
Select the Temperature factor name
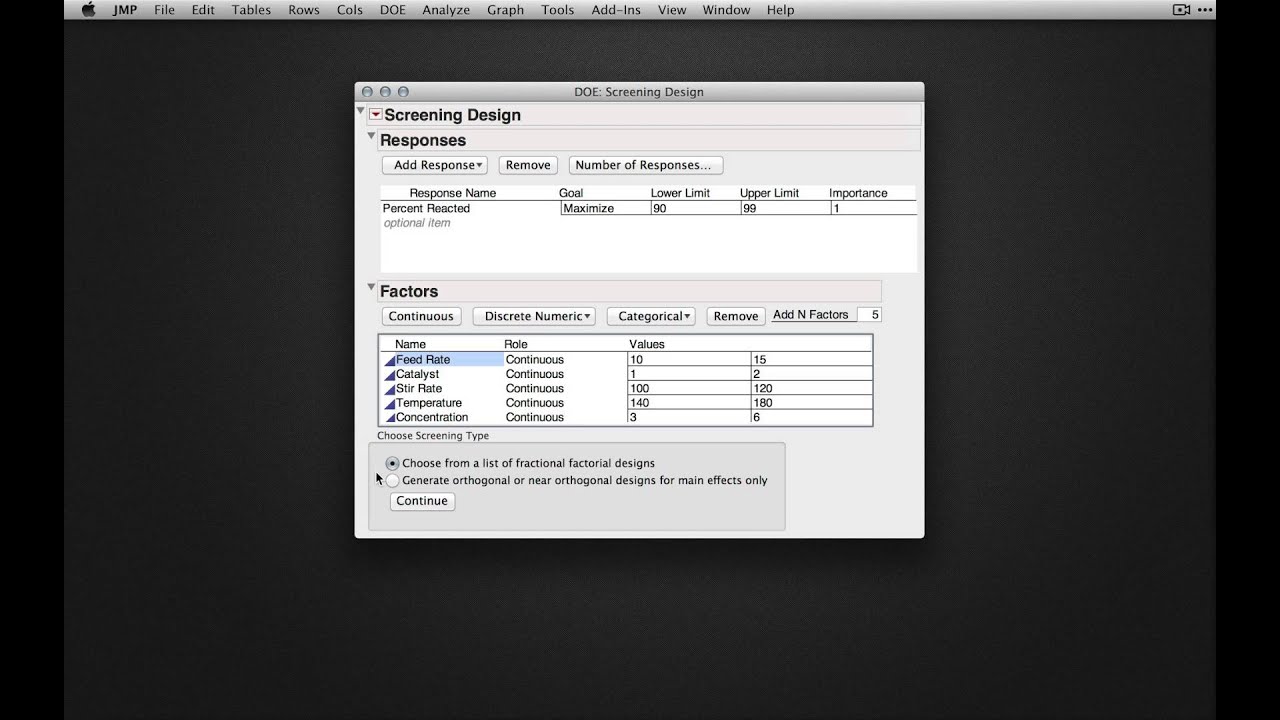pyautogui.click(x=429, y=403)
